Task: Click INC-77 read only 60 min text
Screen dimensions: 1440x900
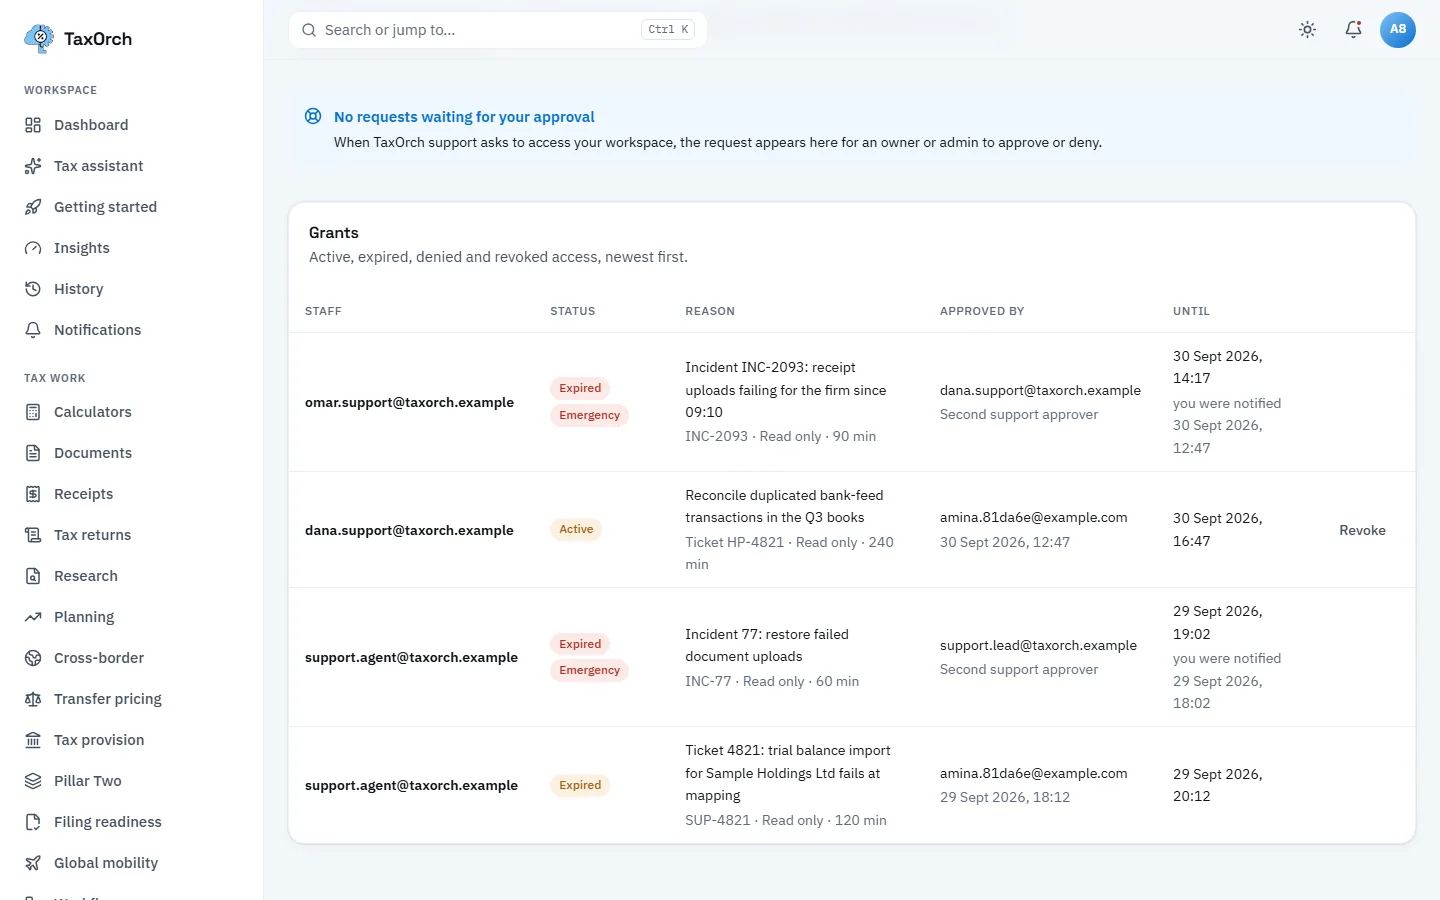Action: point(772,681)
